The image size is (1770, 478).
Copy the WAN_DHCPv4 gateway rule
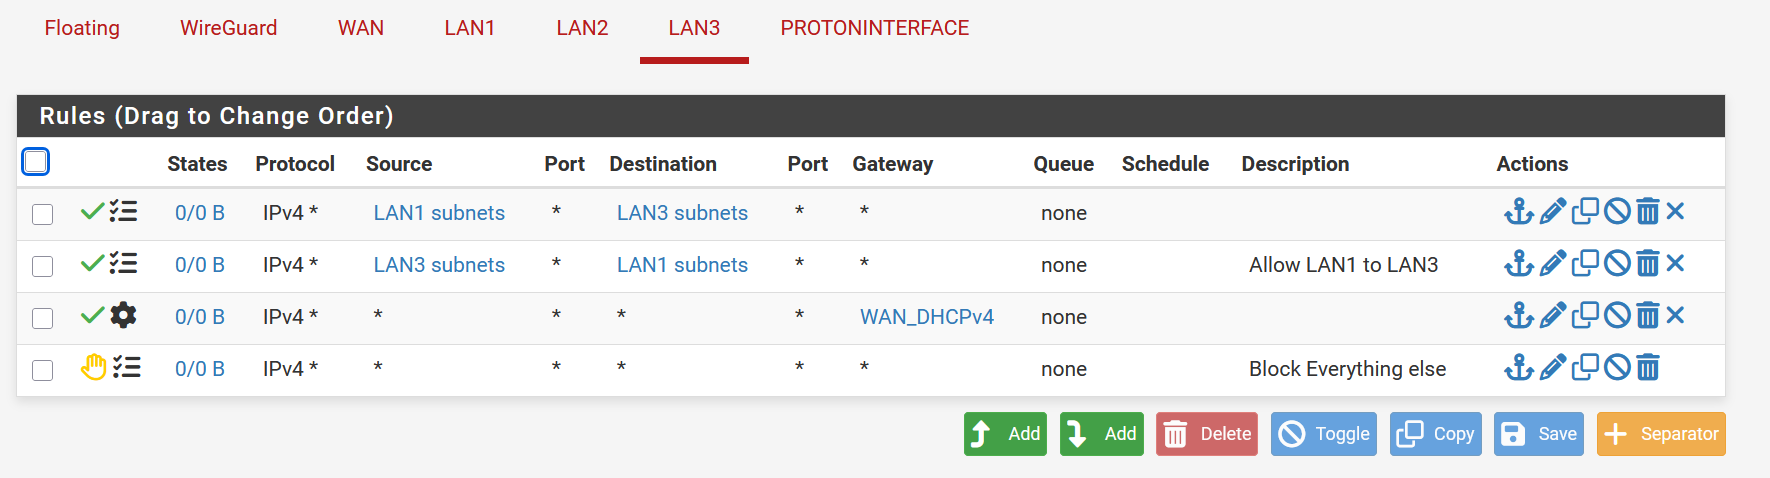click(1585, 316)
